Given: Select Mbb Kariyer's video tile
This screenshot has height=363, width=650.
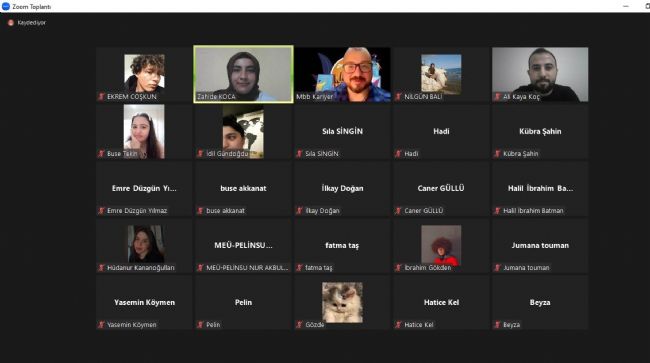Looking at the screenshot, I should 342,74.
